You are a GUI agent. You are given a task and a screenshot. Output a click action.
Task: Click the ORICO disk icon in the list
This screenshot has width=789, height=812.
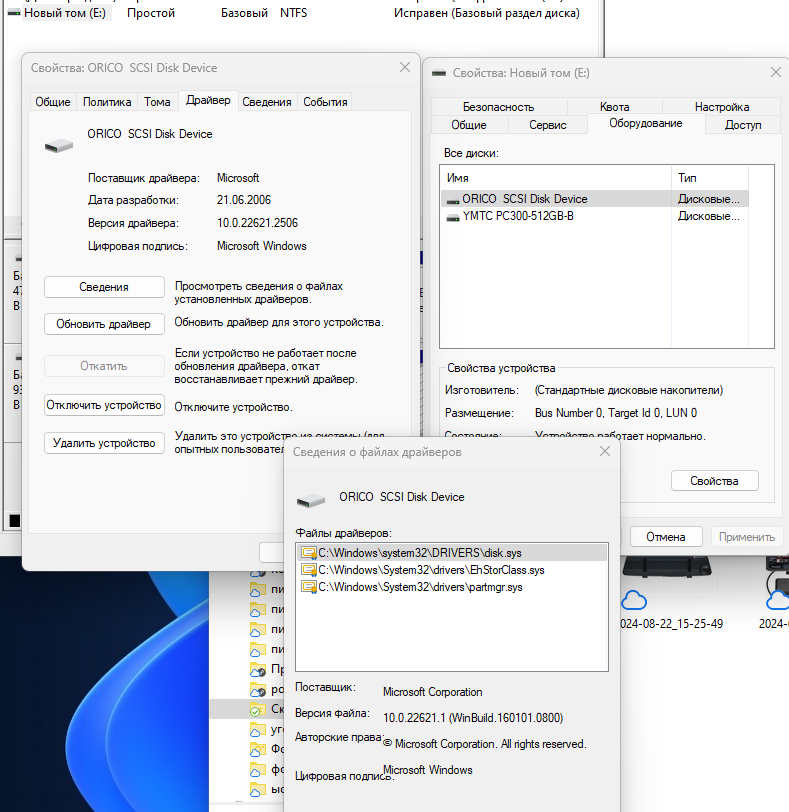[453, 200]
